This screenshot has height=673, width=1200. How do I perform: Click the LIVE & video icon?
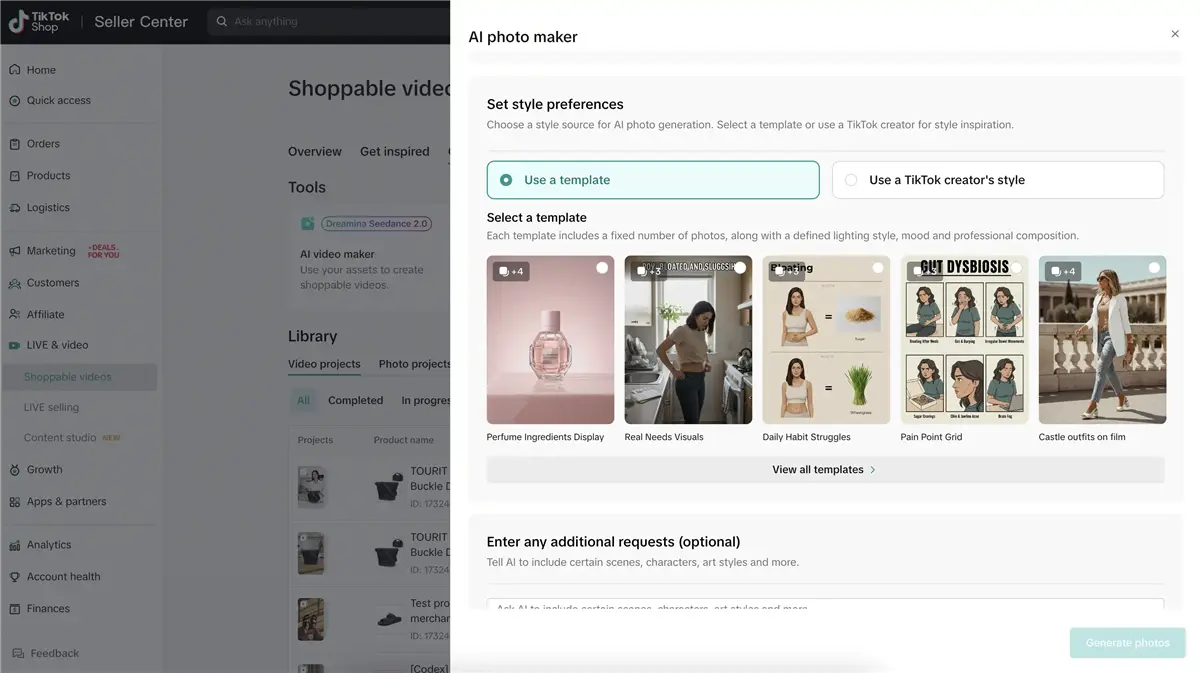click(14, 345)
